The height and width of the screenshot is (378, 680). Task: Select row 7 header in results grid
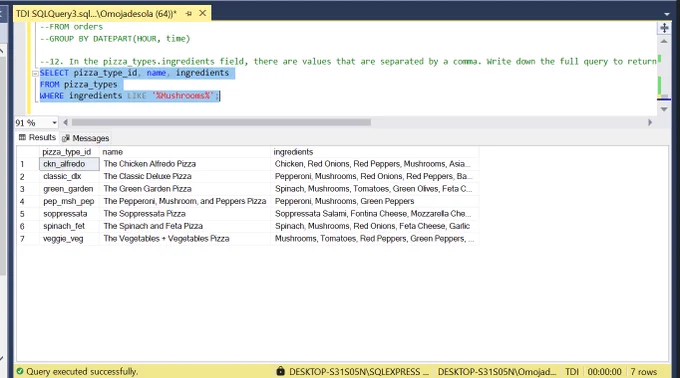[28, 238]
